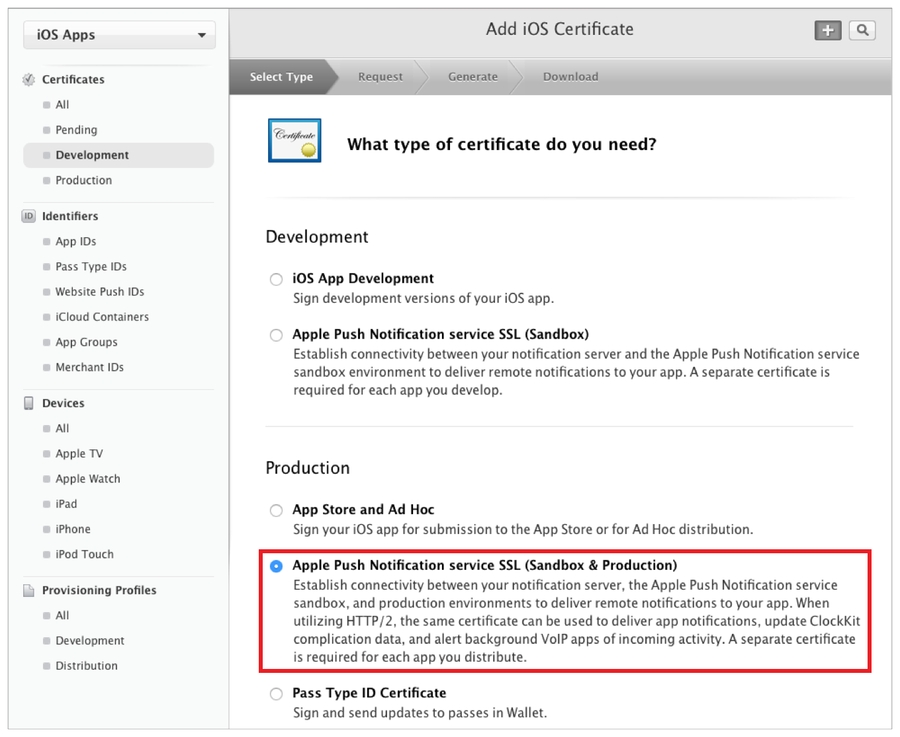This screenshot has width=900, height=737.
Task: Click the Certificates section icon
Action: (x=29, y=80)
